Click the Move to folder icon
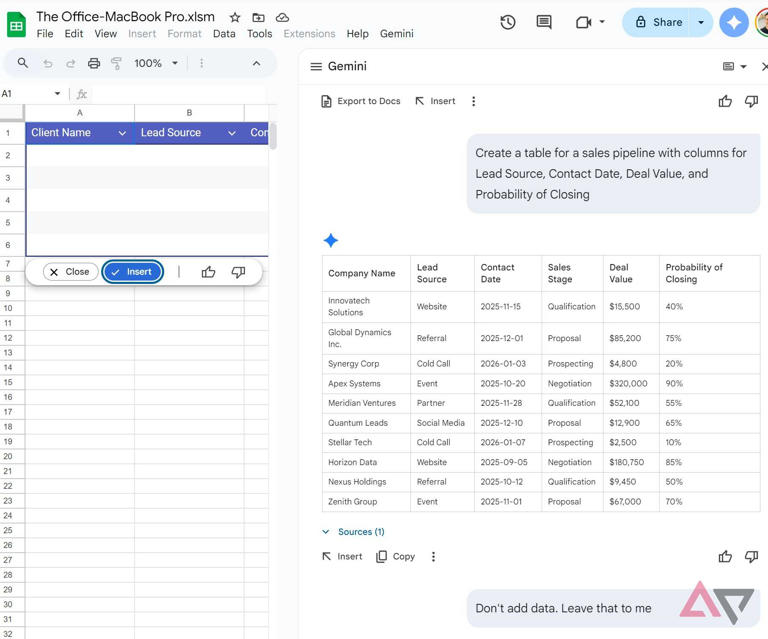Viewport: 768px width, 639px height. point(258,18)
